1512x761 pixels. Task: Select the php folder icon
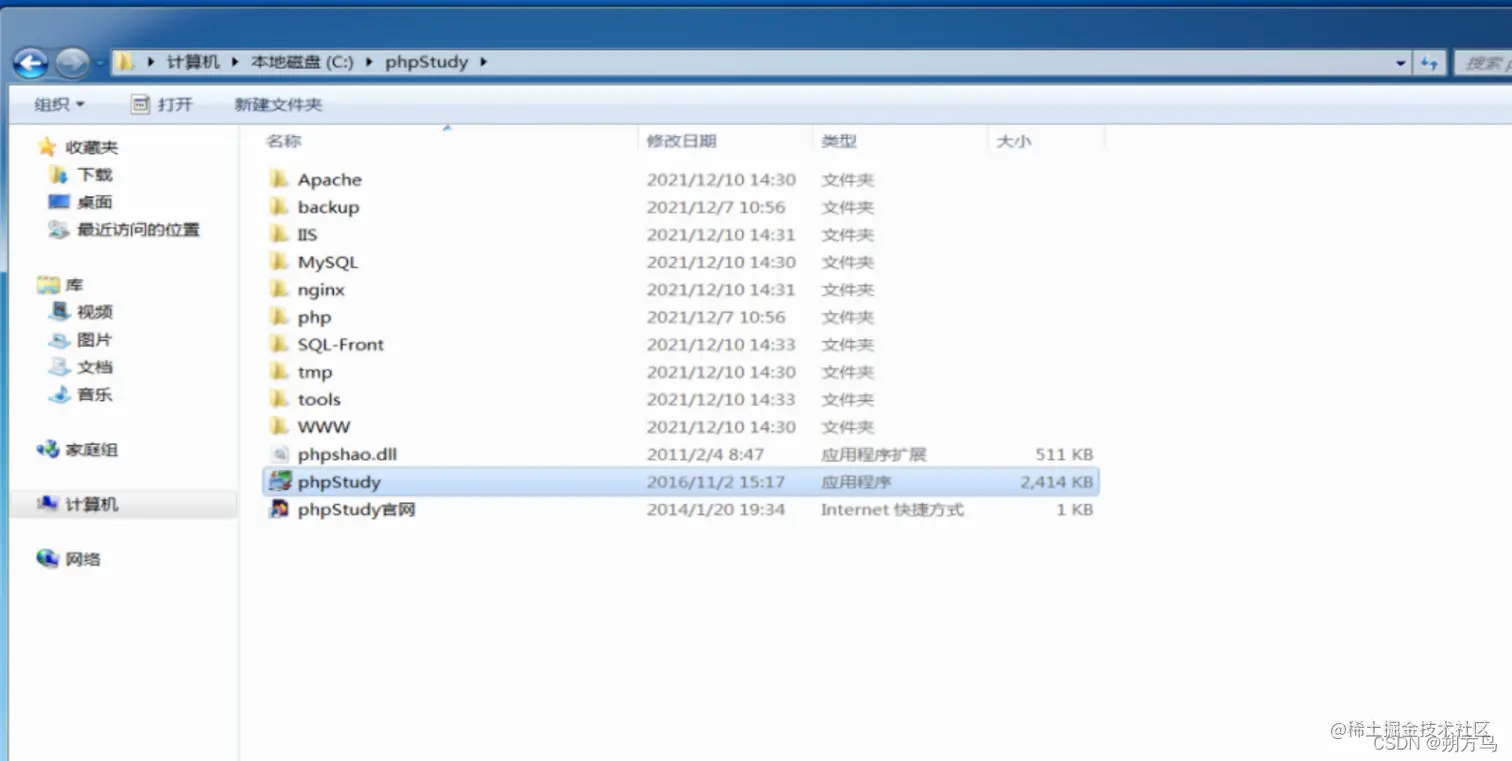click(279, 317)
